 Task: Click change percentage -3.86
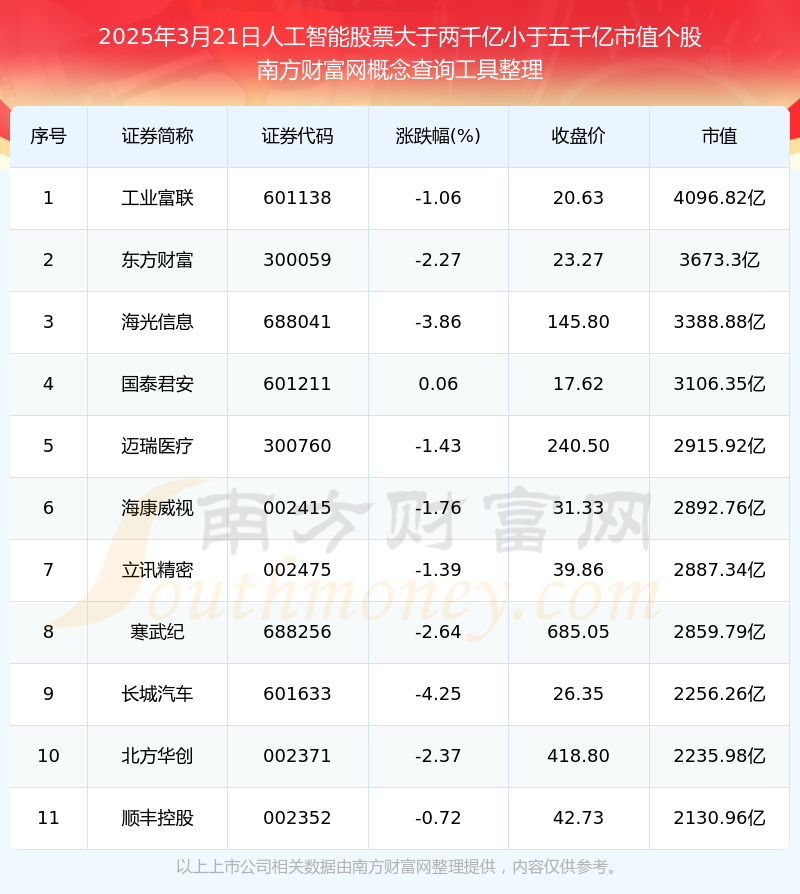438,322
